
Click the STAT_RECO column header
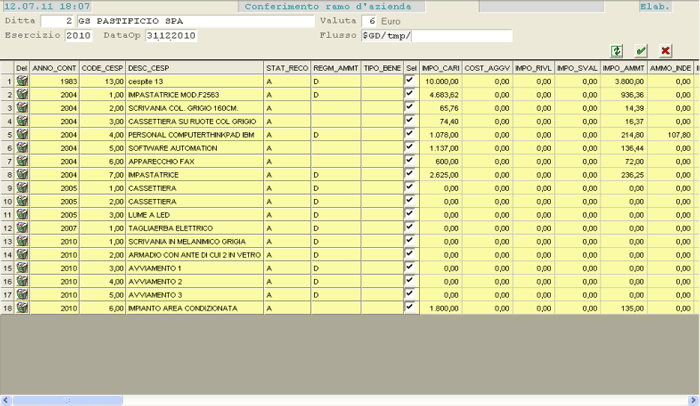(286, 66)
